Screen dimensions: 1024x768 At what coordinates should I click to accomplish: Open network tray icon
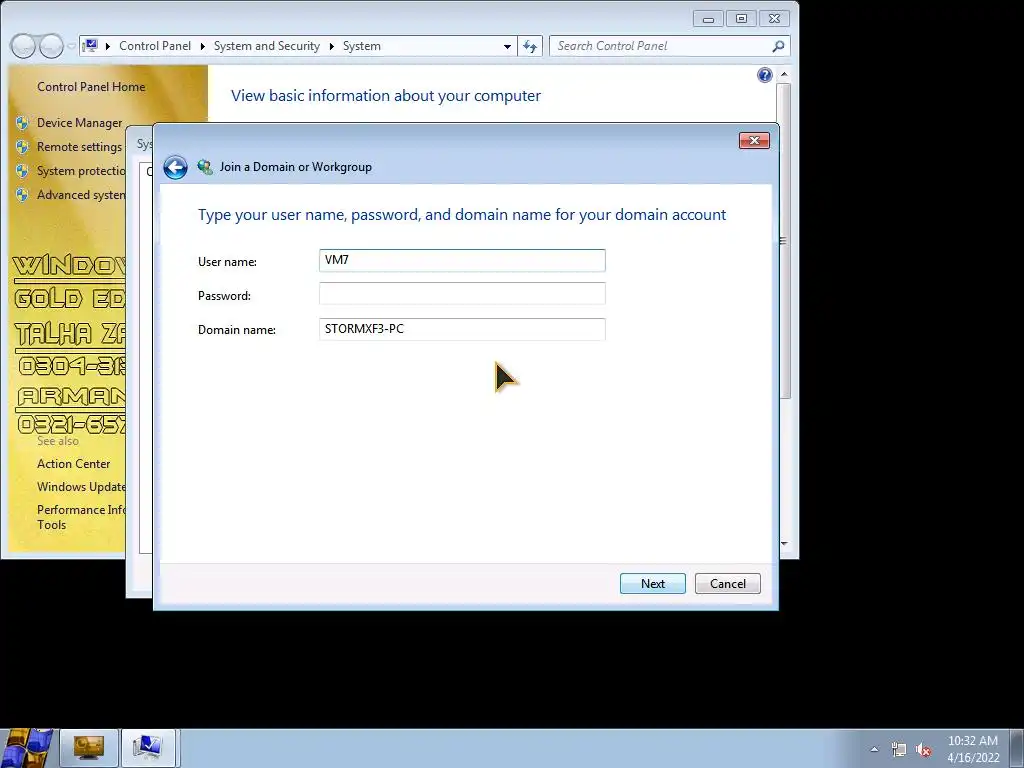(x=899, y=750)
